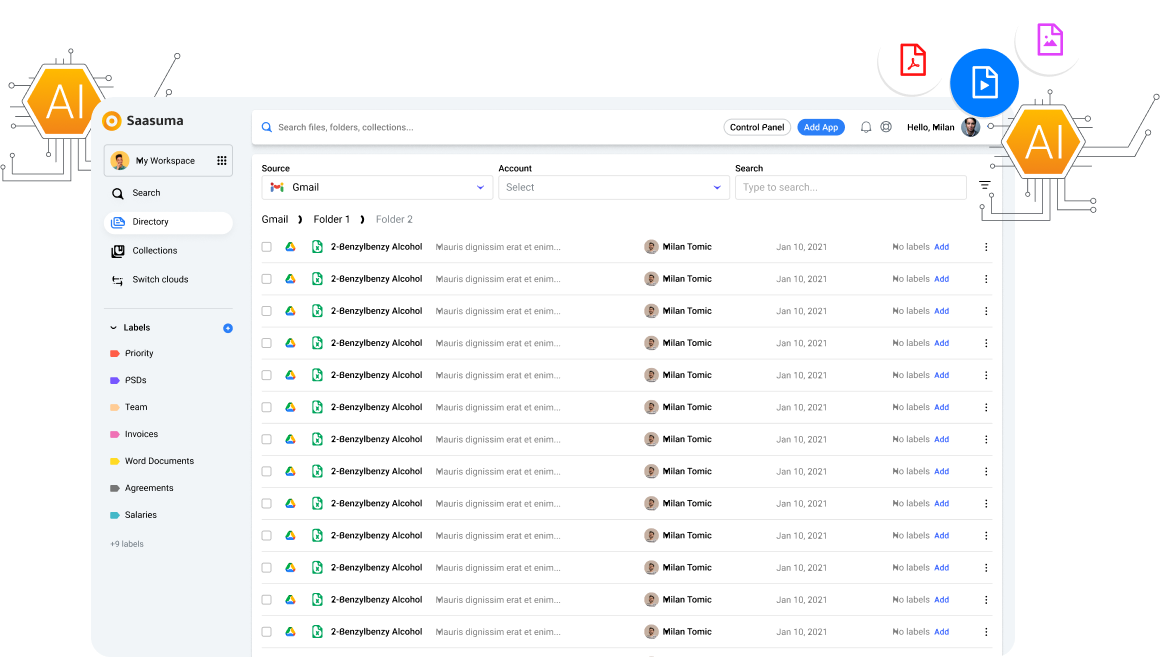This screenshot has height=657, width=1160.
Task: Expand the Account Select dropdown
Action: (x=614, y=187)
